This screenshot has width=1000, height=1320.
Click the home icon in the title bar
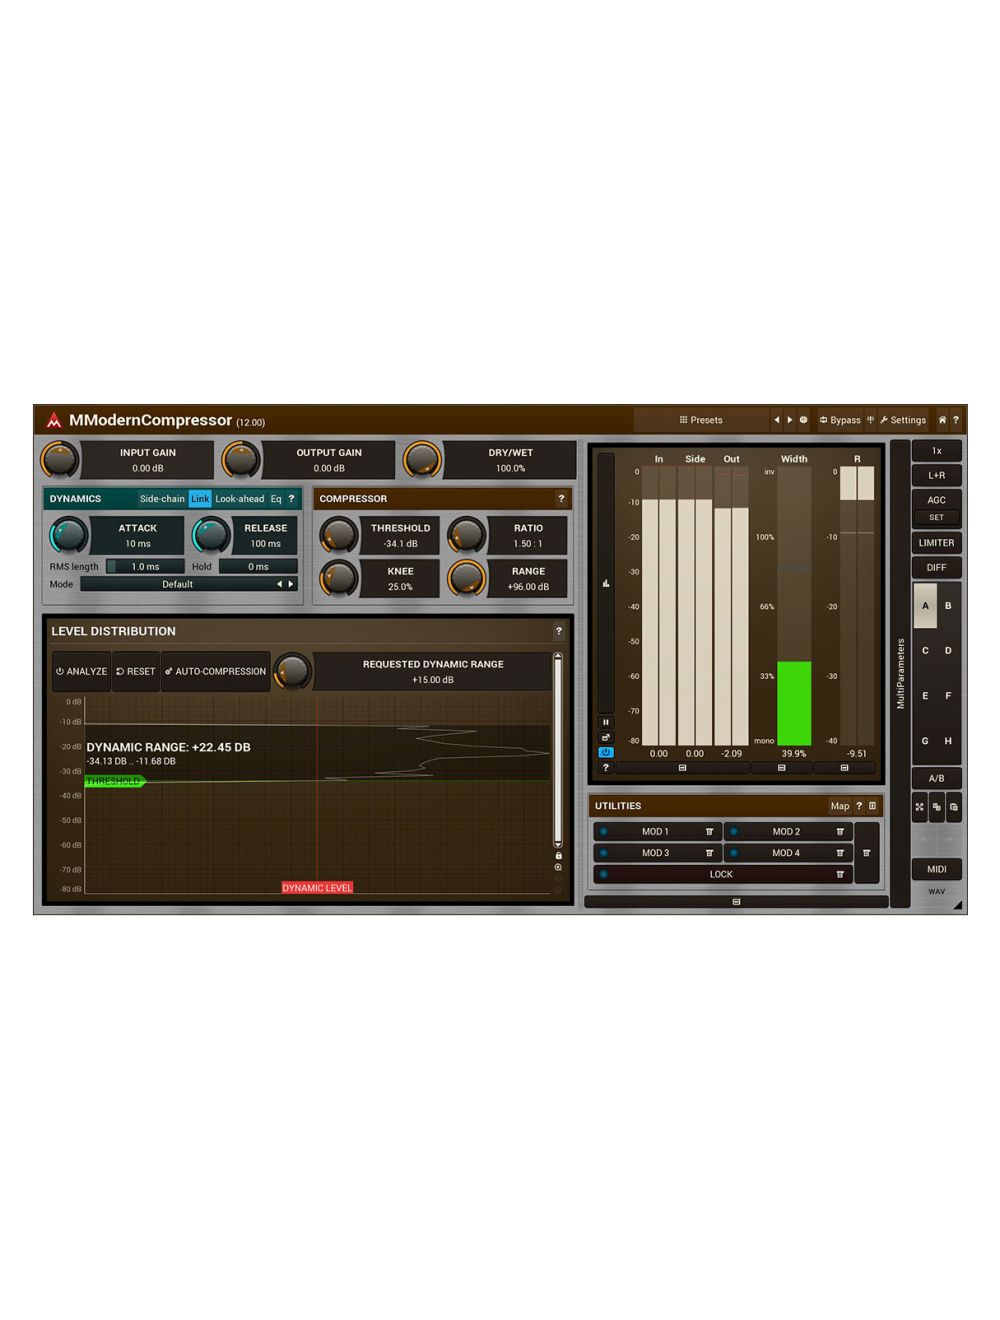pos(942,420)
